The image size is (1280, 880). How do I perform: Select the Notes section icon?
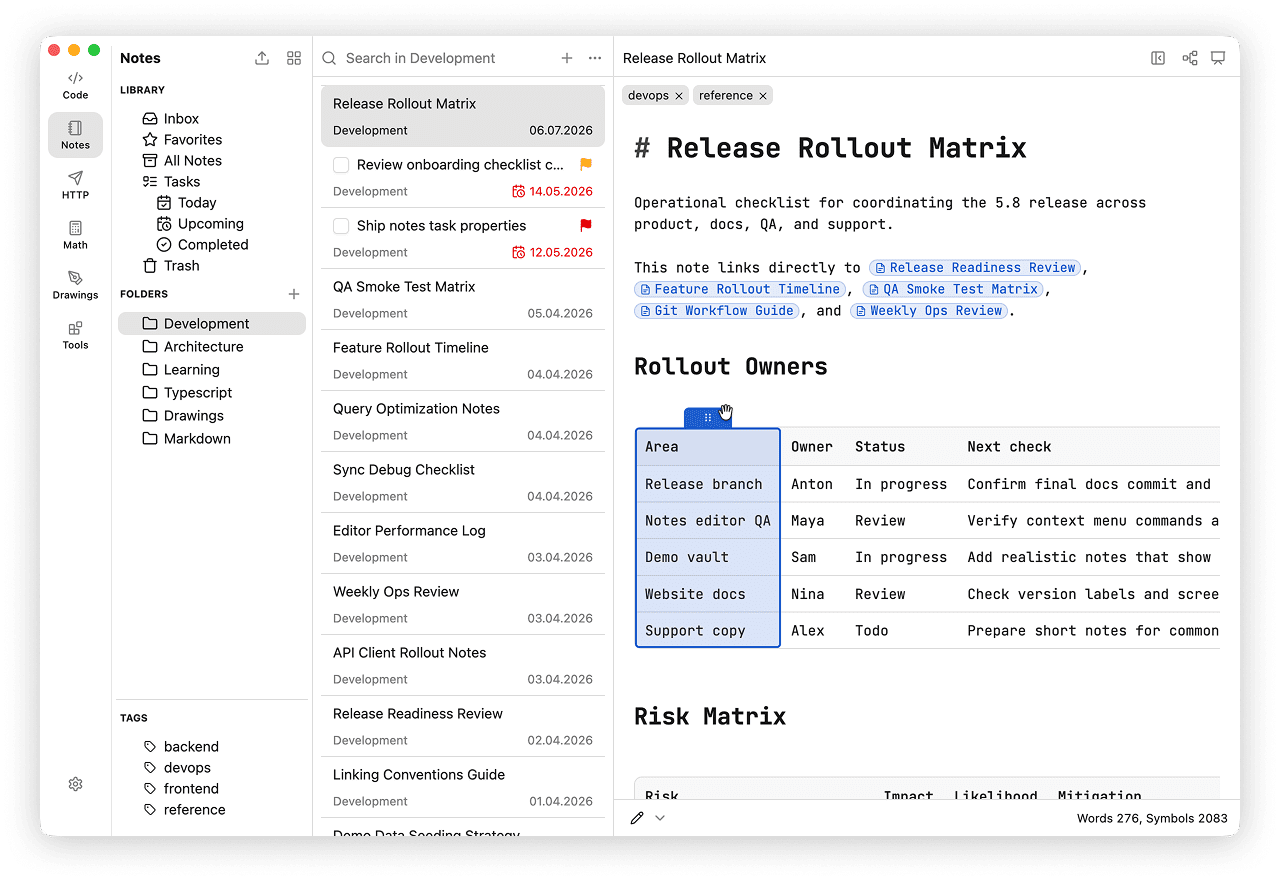click(75, 135)
